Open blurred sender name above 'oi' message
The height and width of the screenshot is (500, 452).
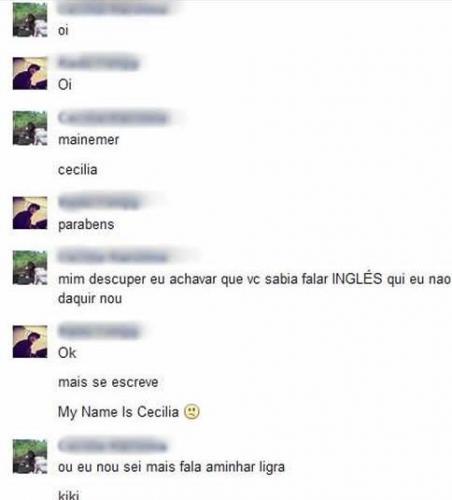[x=112, y=8]
